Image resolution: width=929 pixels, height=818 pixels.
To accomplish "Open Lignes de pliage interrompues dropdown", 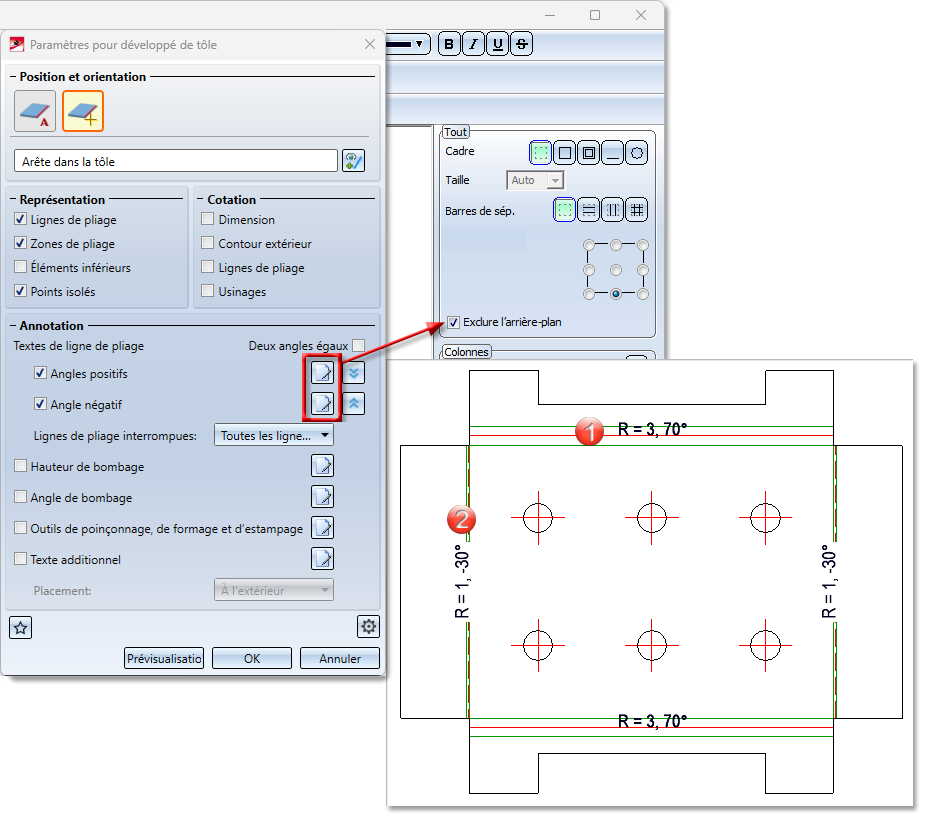I will 274,435.
